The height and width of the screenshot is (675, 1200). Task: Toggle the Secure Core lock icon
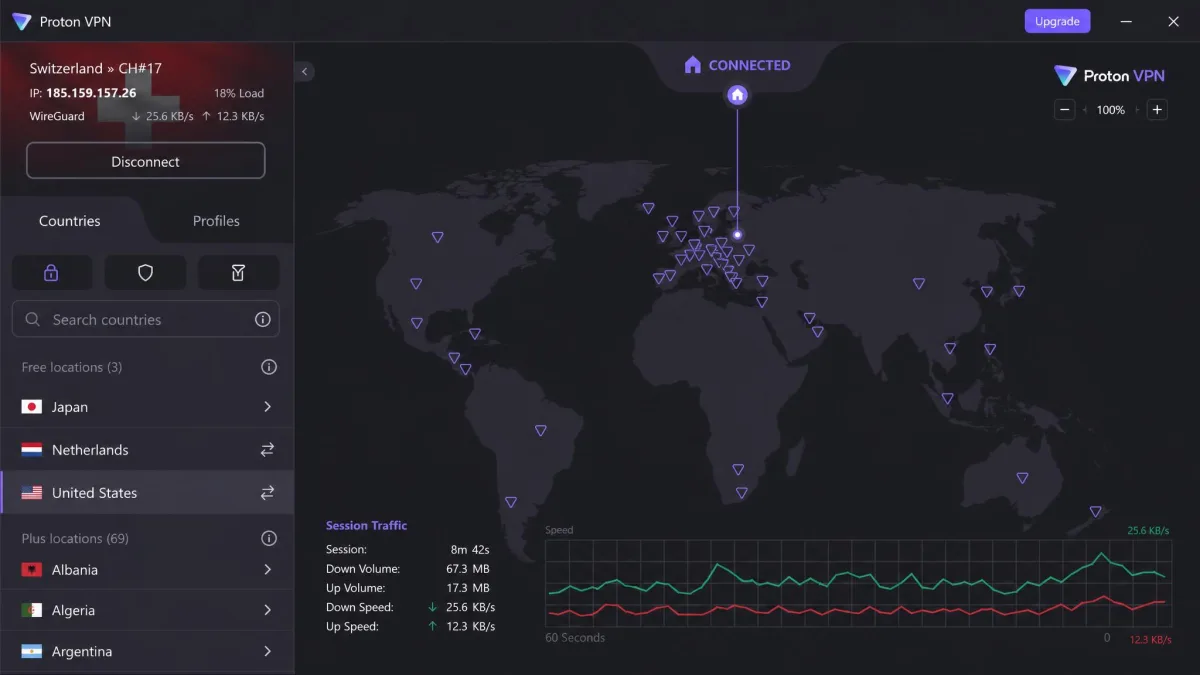point(52,272)
